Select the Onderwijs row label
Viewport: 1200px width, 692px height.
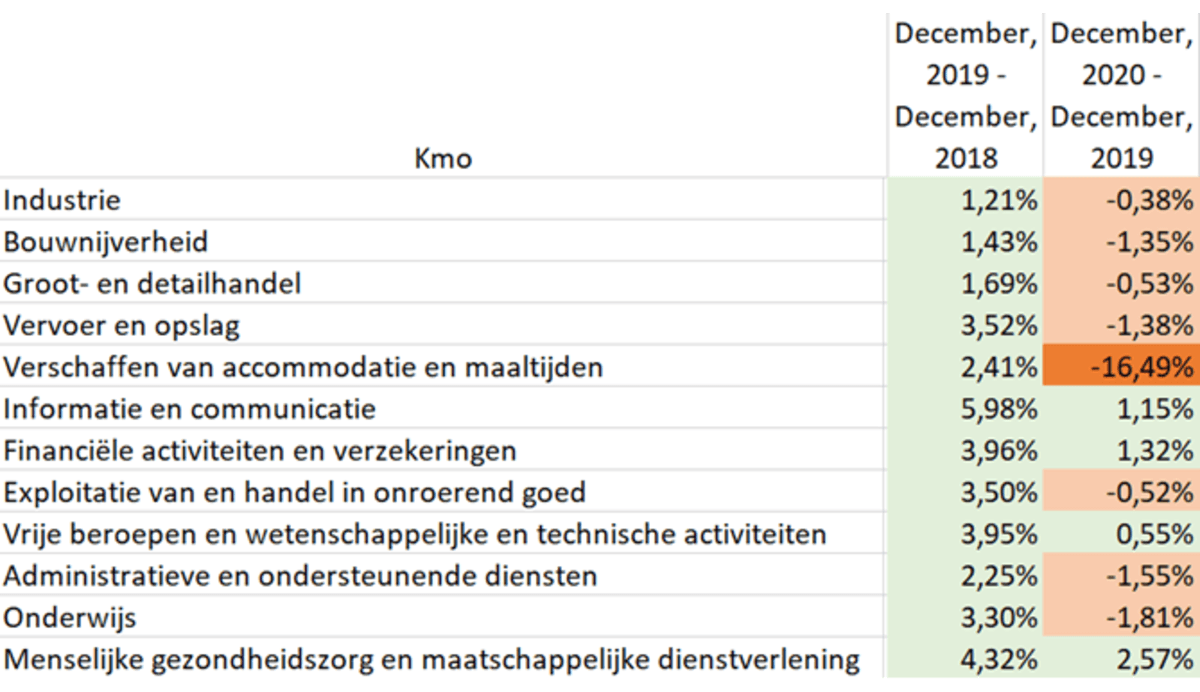70,618
